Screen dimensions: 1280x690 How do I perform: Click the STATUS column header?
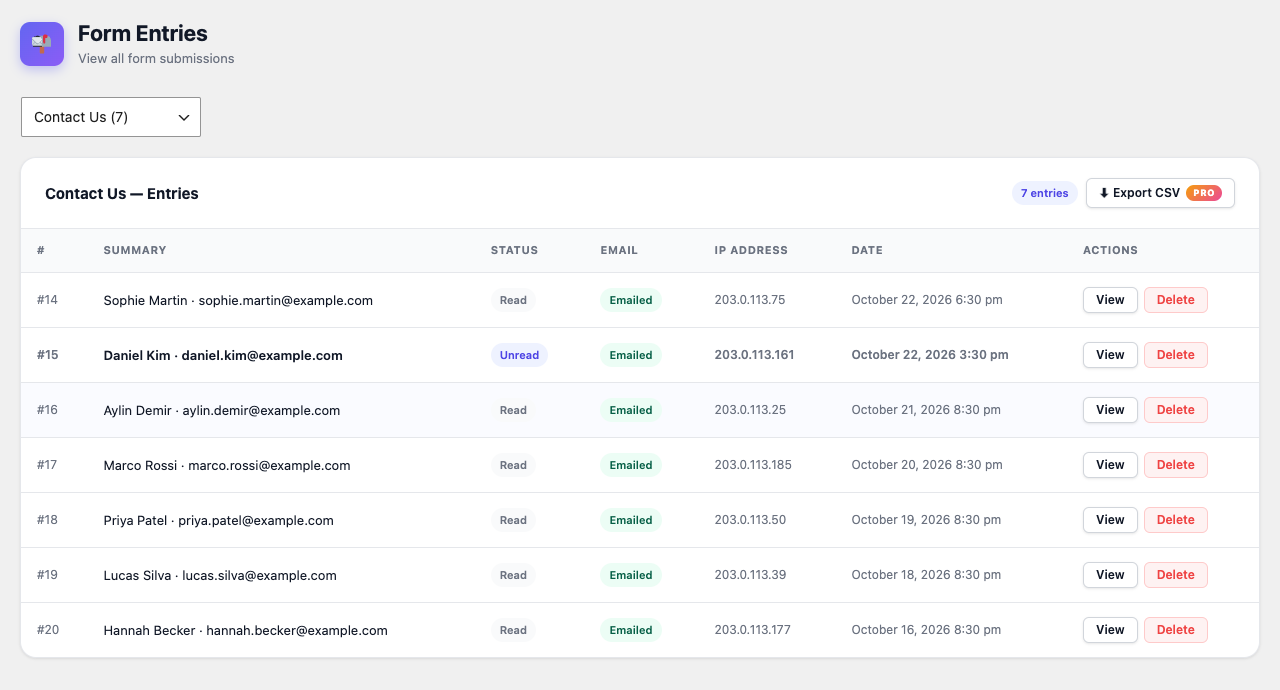click(514, 250)
